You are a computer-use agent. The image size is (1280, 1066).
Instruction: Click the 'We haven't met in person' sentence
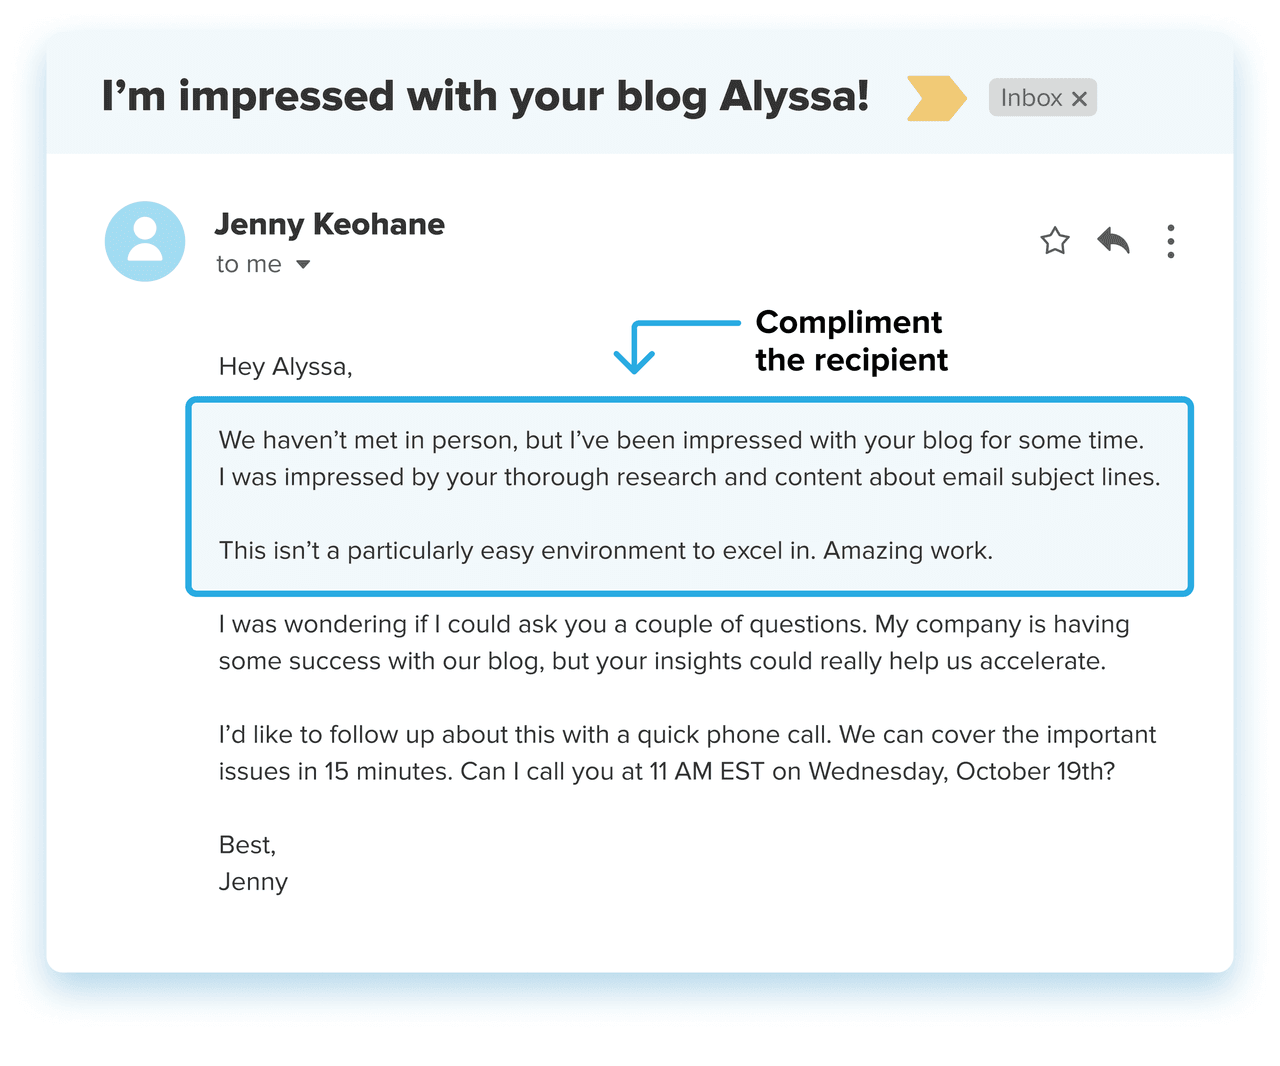[680, 440]
